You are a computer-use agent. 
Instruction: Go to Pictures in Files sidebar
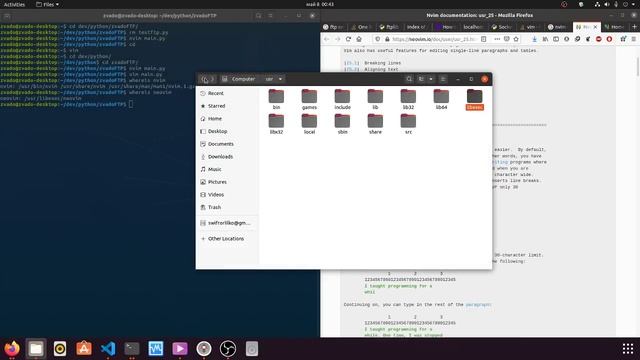tap(227, 182)
